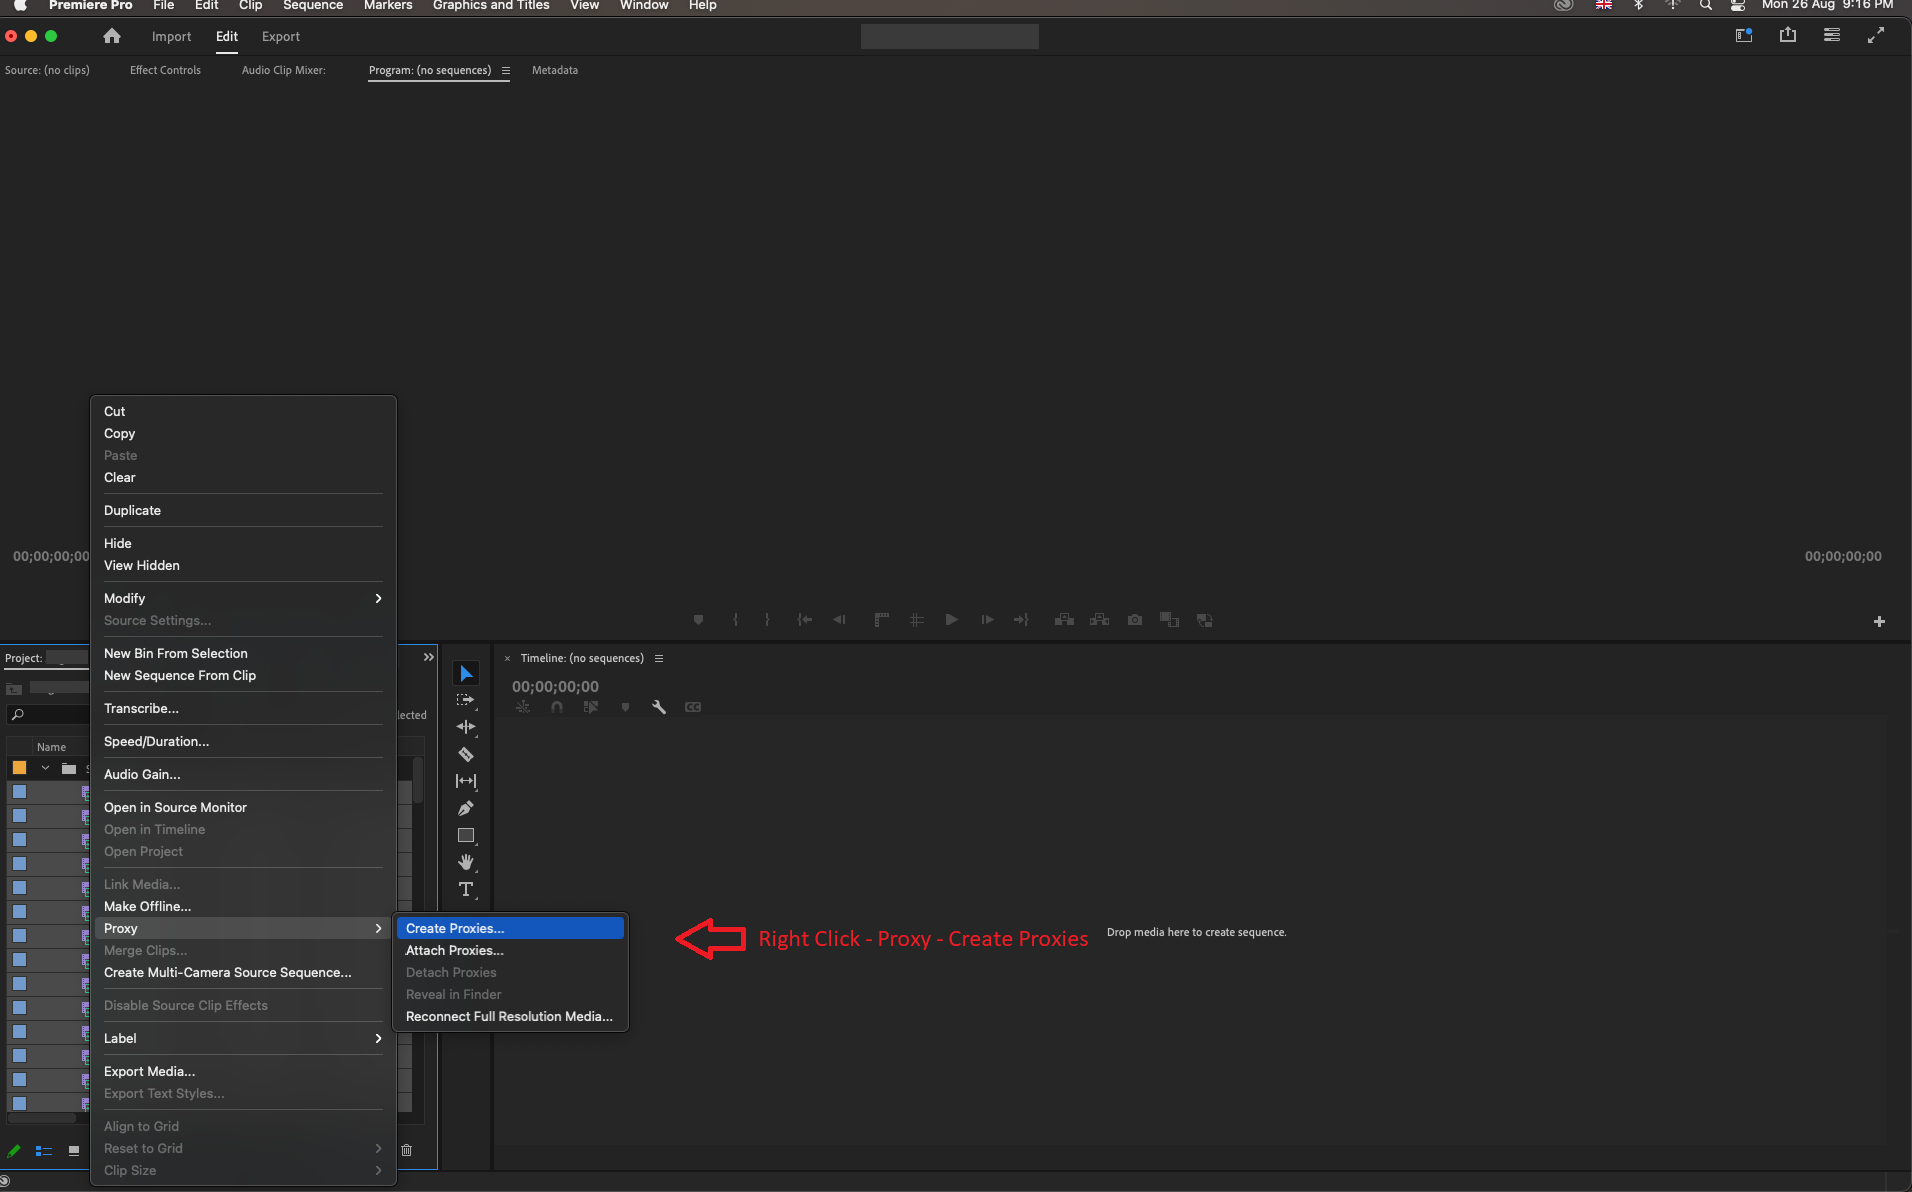Click Step Forward one frame

(x=987, y=620)
